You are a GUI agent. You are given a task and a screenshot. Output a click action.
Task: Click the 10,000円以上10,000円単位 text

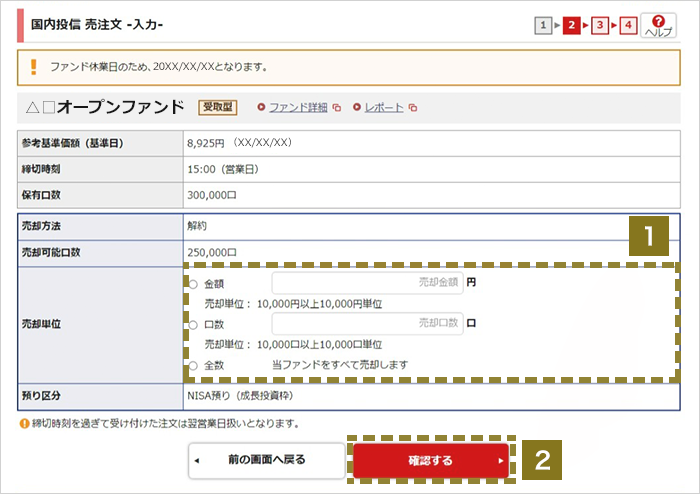coord(320,304)
